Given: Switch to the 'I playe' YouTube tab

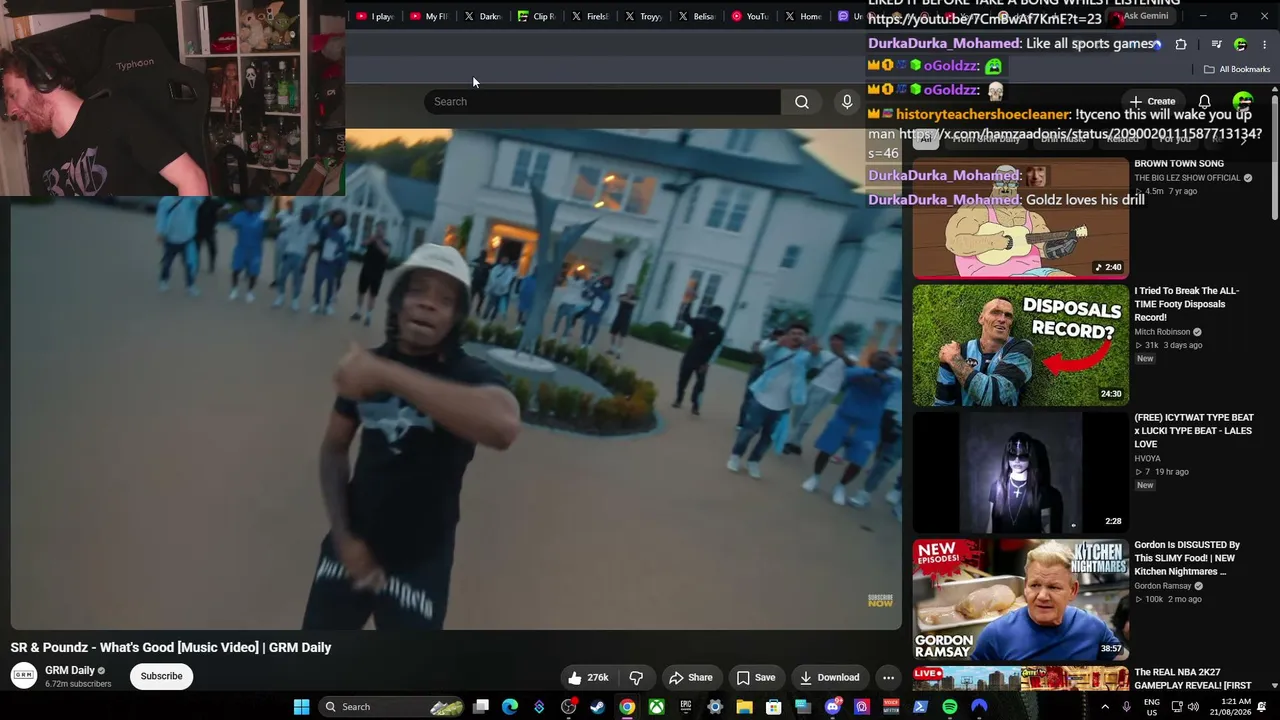Looking at the screenshot, I should tap(374, 16).
